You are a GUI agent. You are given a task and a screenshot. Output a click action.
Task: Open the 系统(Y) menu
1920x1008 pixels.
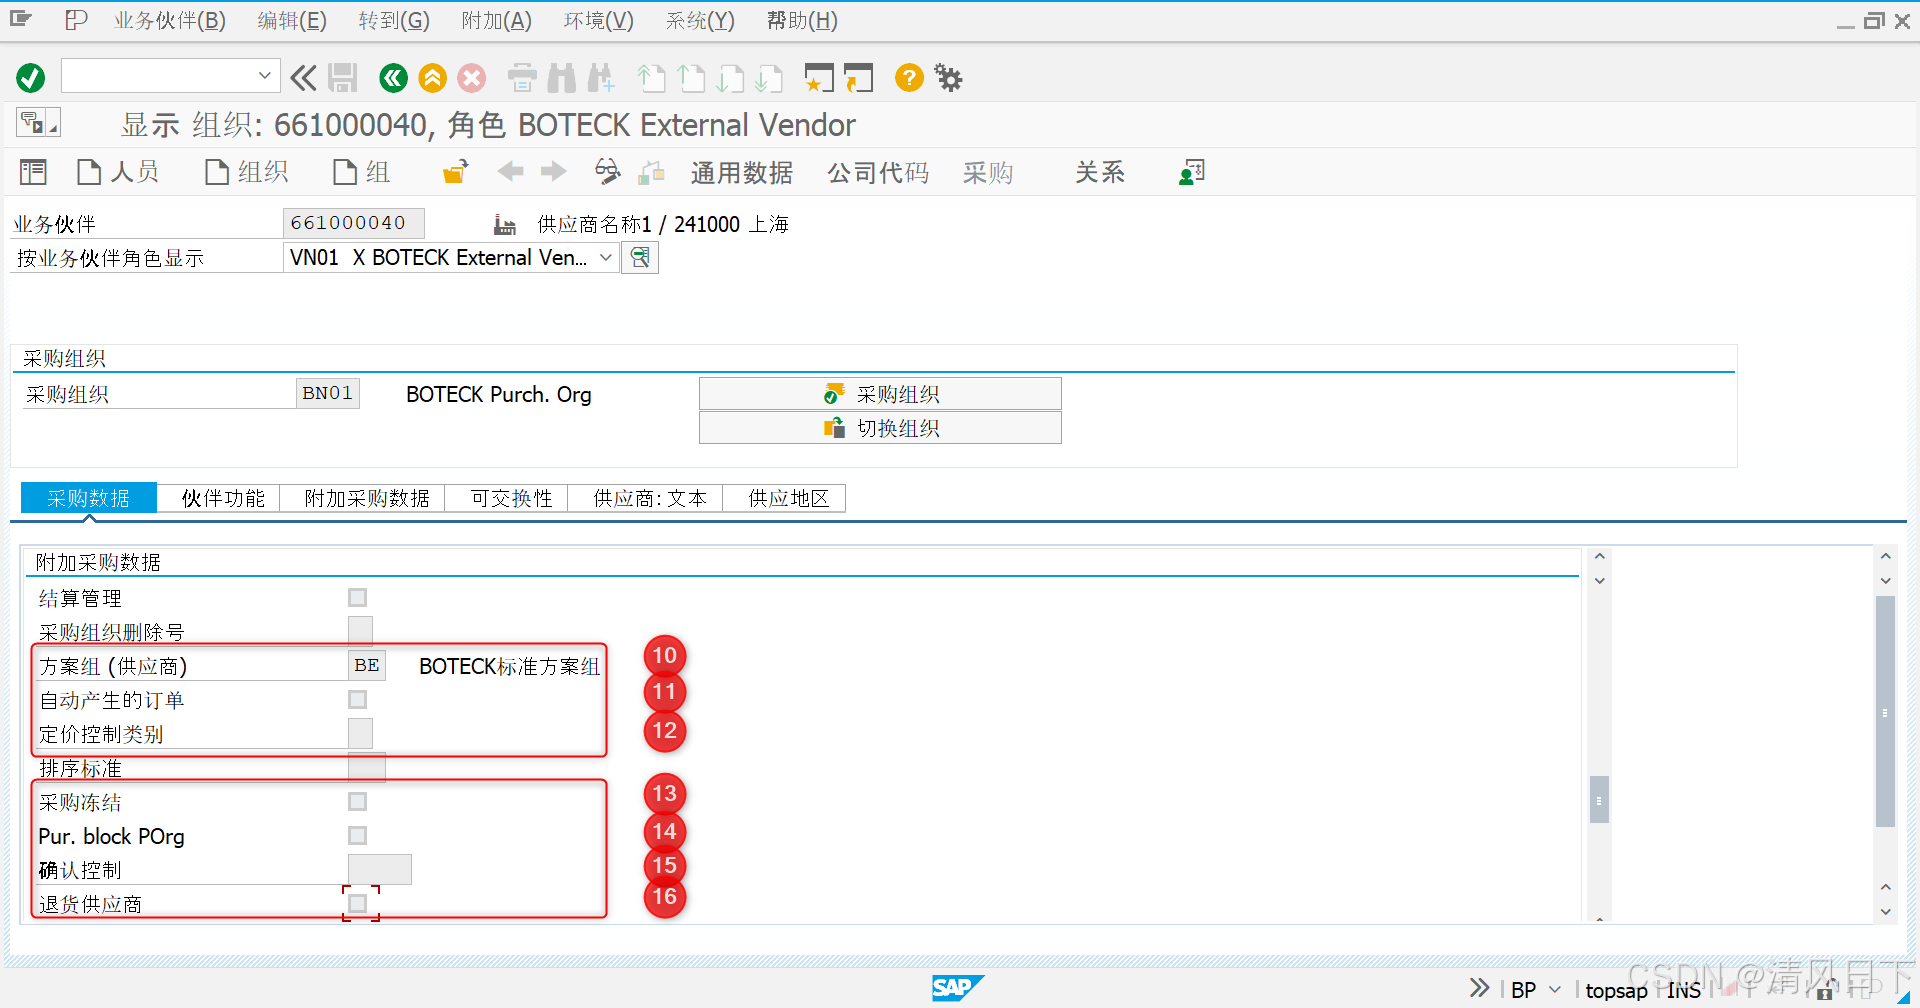point(700,20)
